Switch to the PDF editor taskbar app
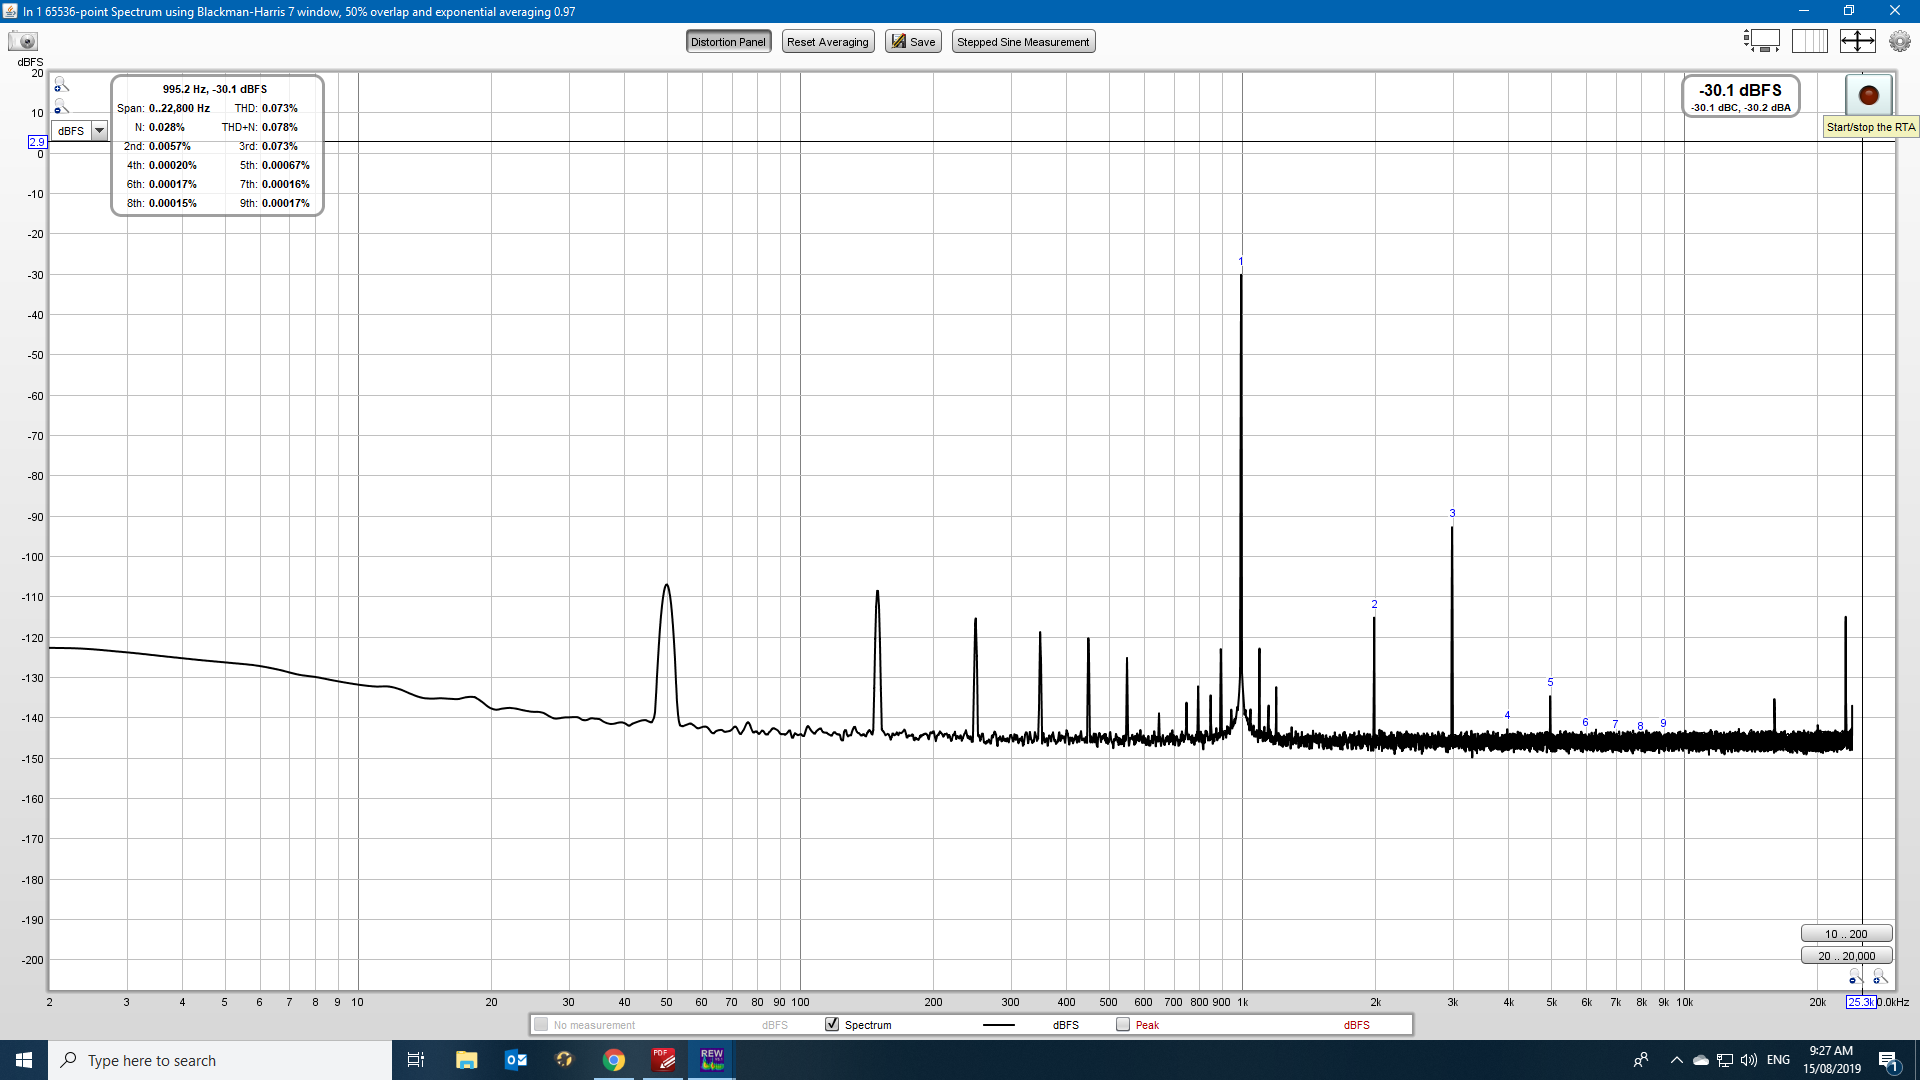Image resolution: width=1920 pixels, height=1080 pixels. tap(663, 1060)
